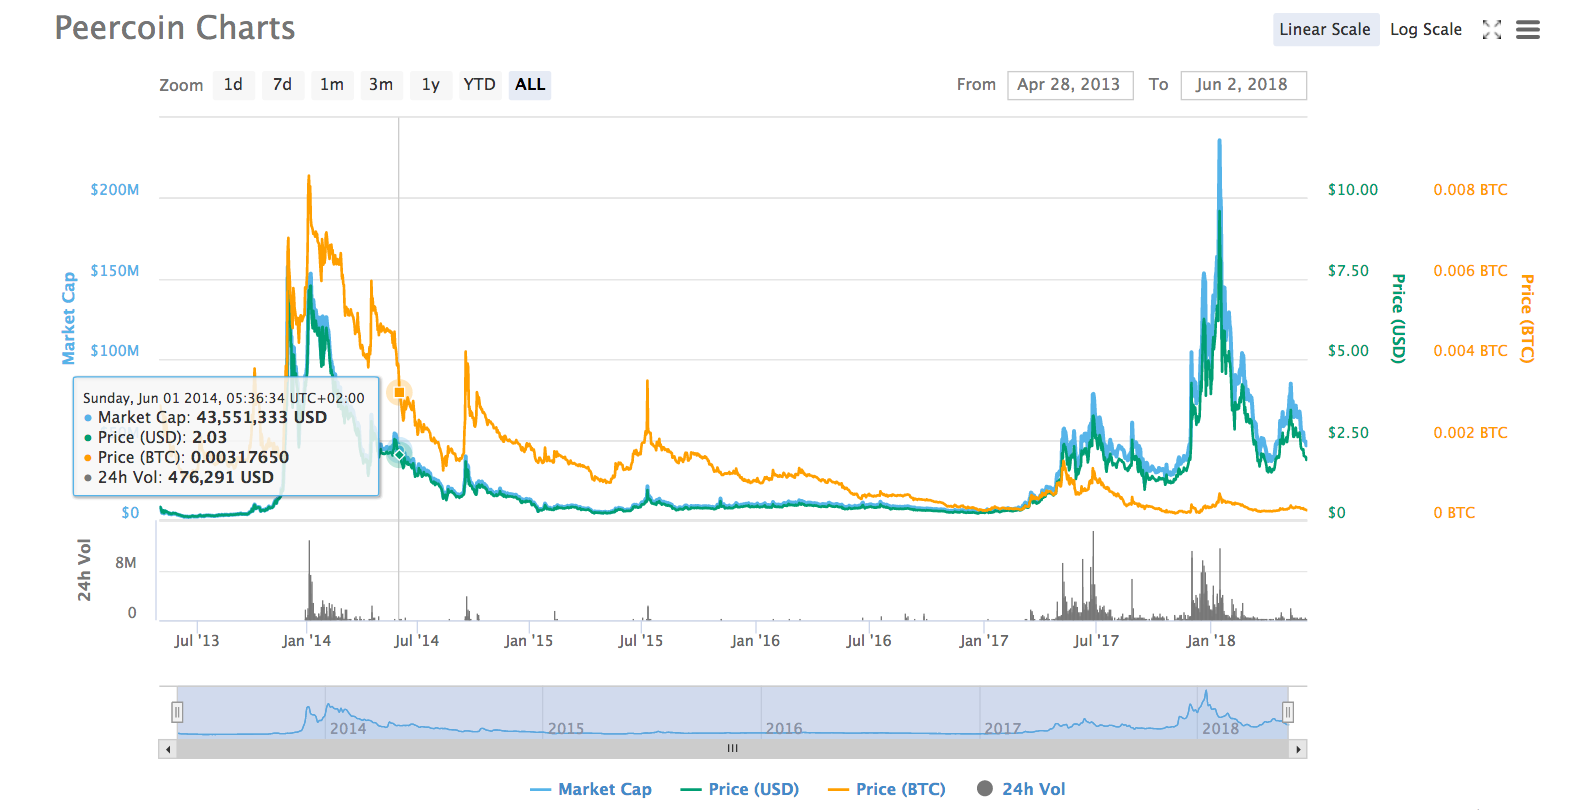This screenshot has height=810, width=1580.
Task: Set zoom to 7d
Action: coord(283,85)
